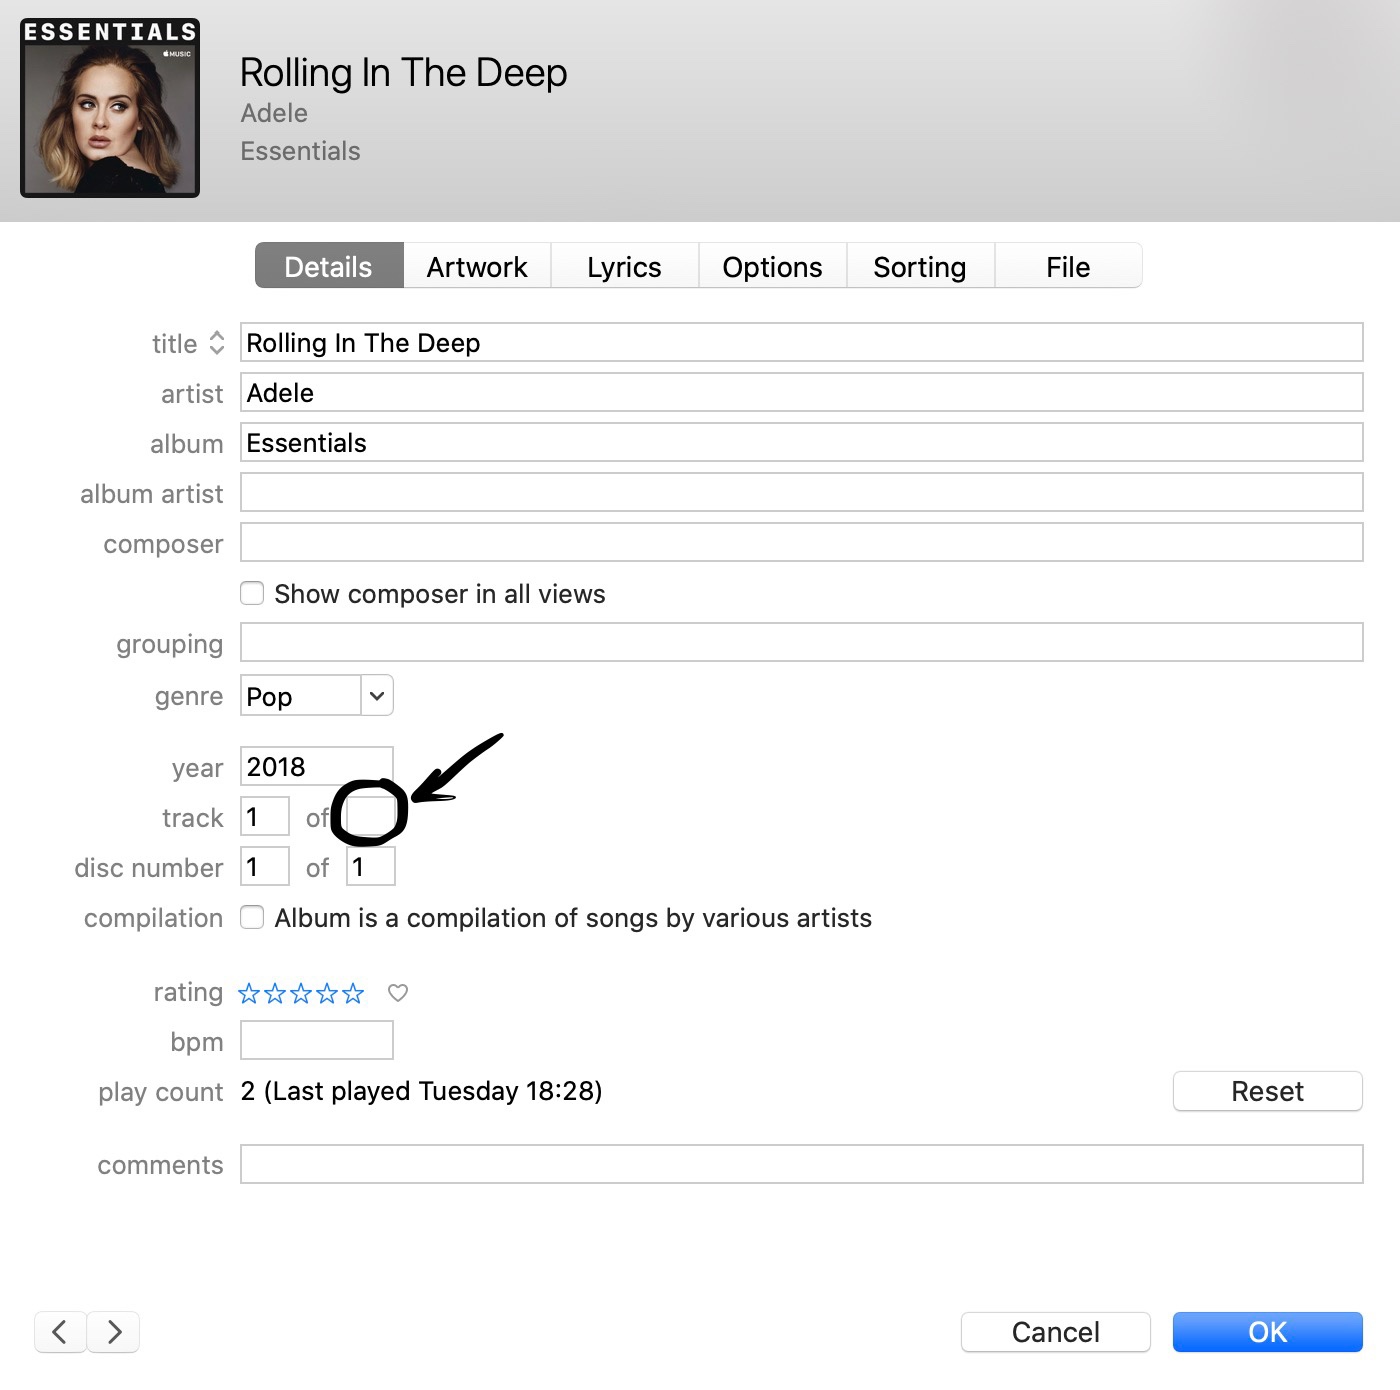Open the Artwork tab
1400x1390 pixels.
click(x=477, y=266)
